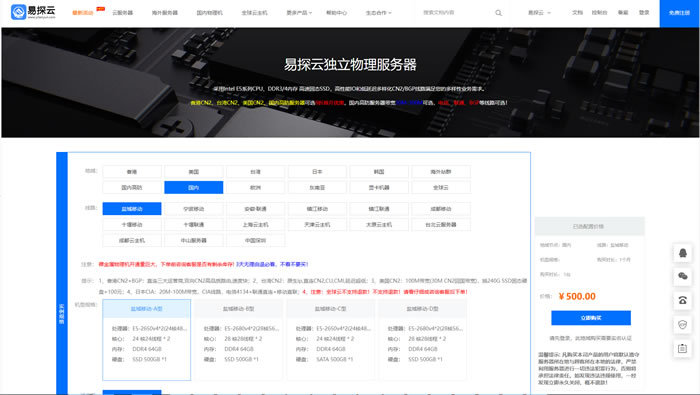700x395 pixels.
Task: Open the 易探云 dropdown beside search
Action: click(539, 13)
